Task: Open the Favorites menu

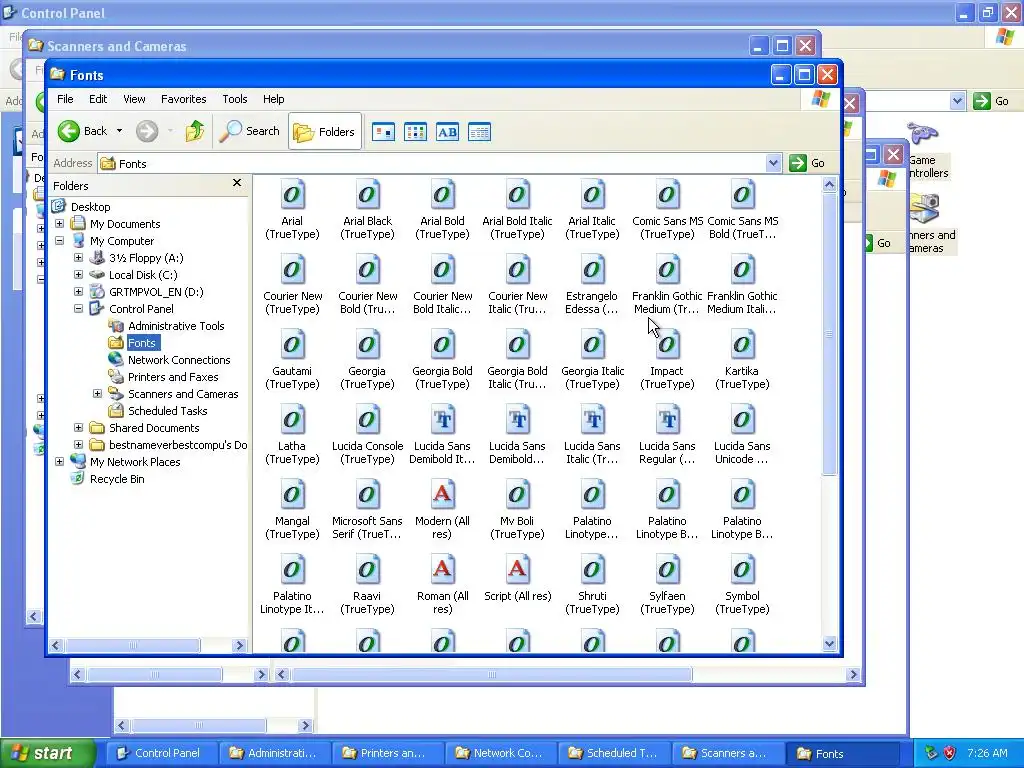Action: (x=184, y=99)
